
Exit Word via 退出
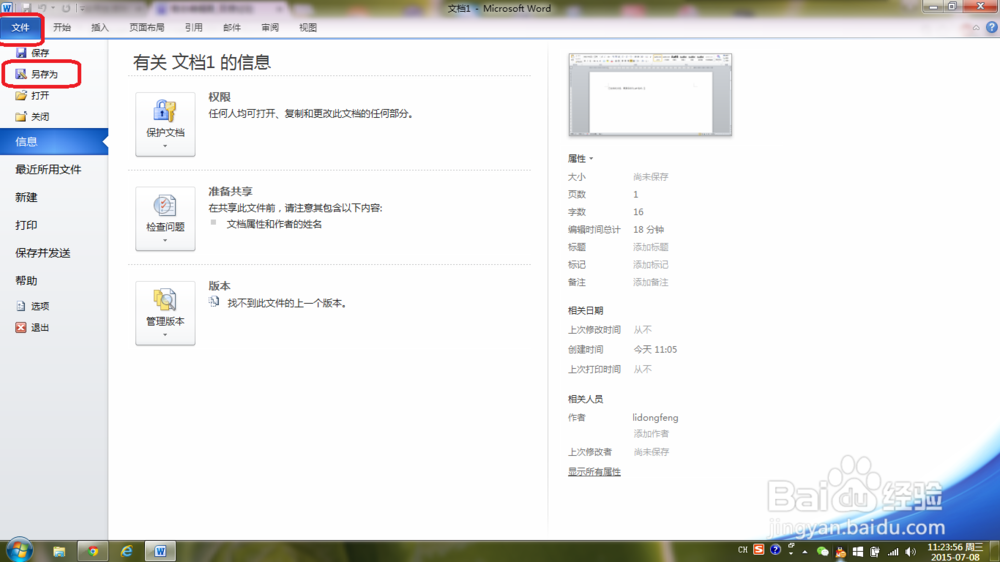(x=32, y=327)
